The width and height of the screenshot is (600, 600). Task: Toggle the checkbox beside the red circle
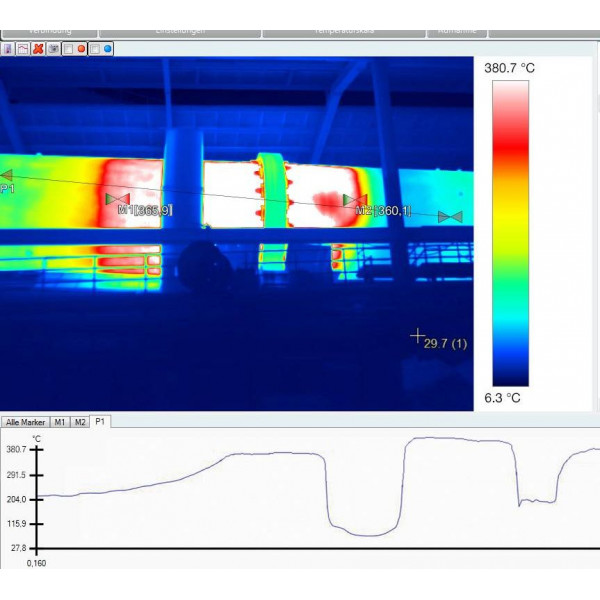[68, 48]
